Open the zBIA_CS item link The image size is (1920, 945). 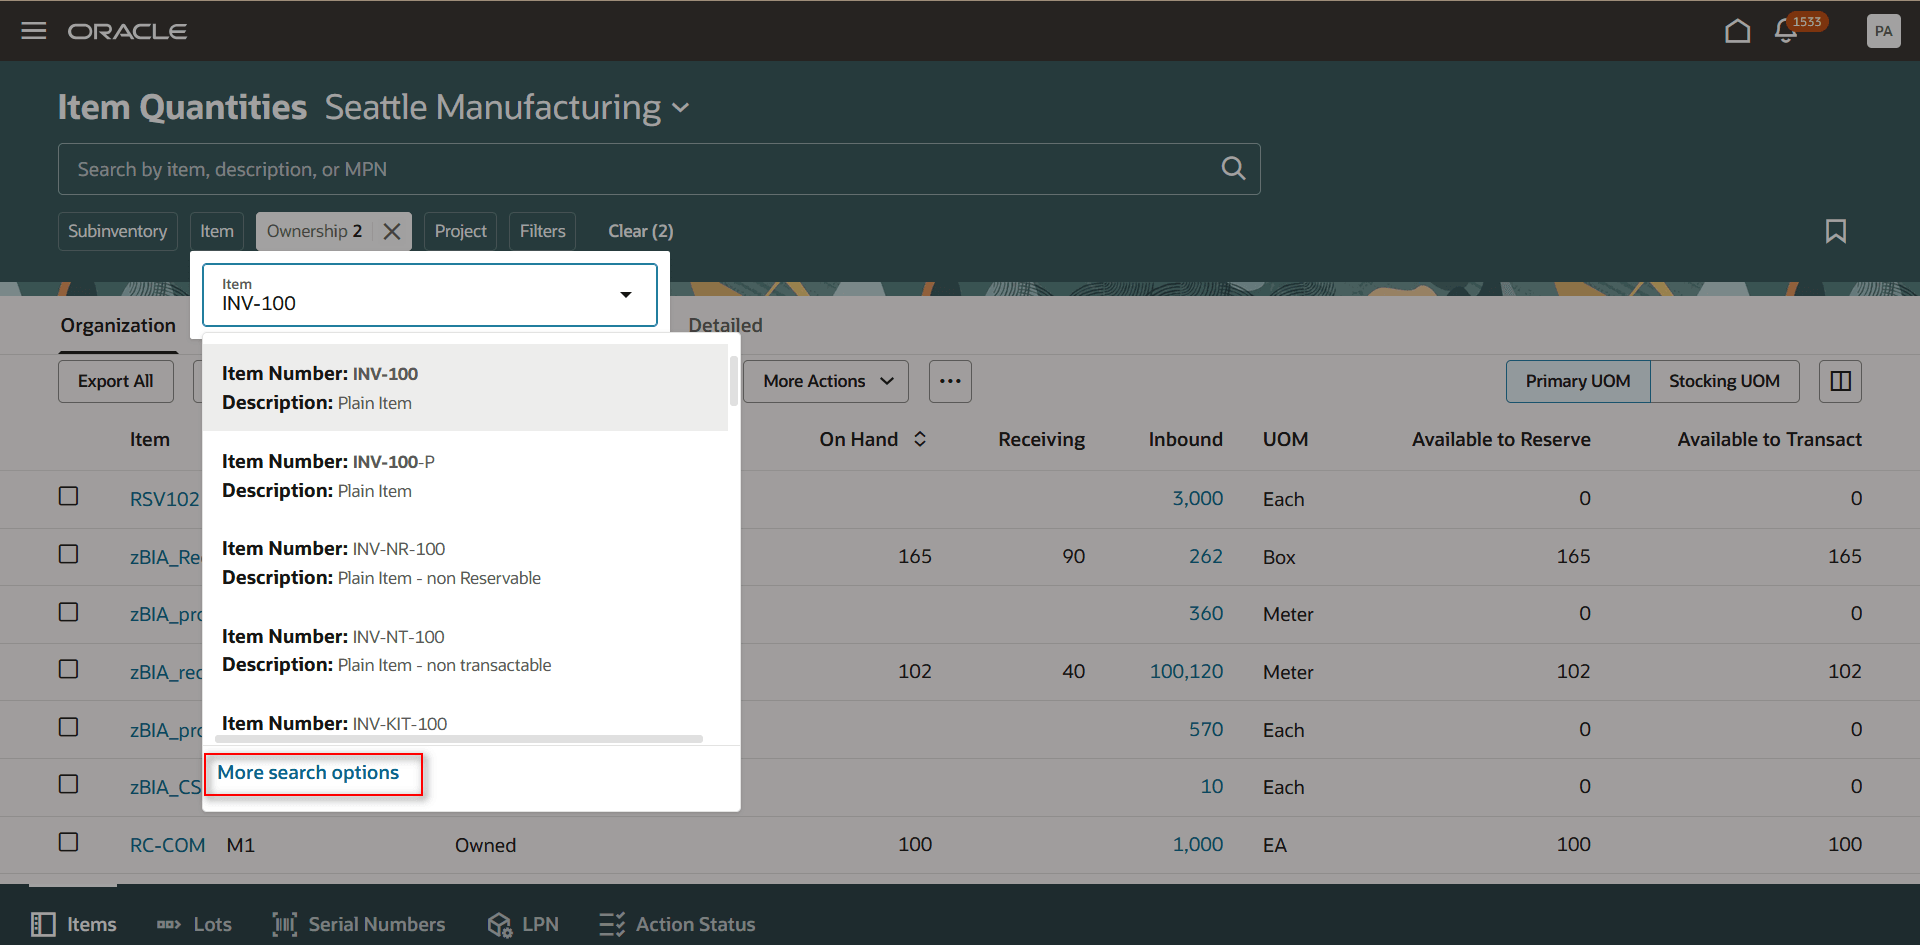tap(165, 787)
